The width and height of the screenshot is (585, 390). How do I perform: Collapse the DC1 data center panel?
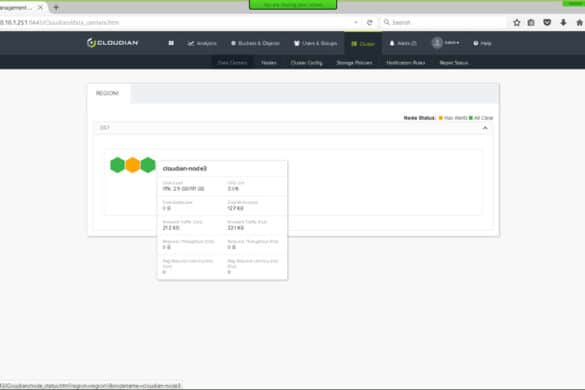tap(485, 128)
